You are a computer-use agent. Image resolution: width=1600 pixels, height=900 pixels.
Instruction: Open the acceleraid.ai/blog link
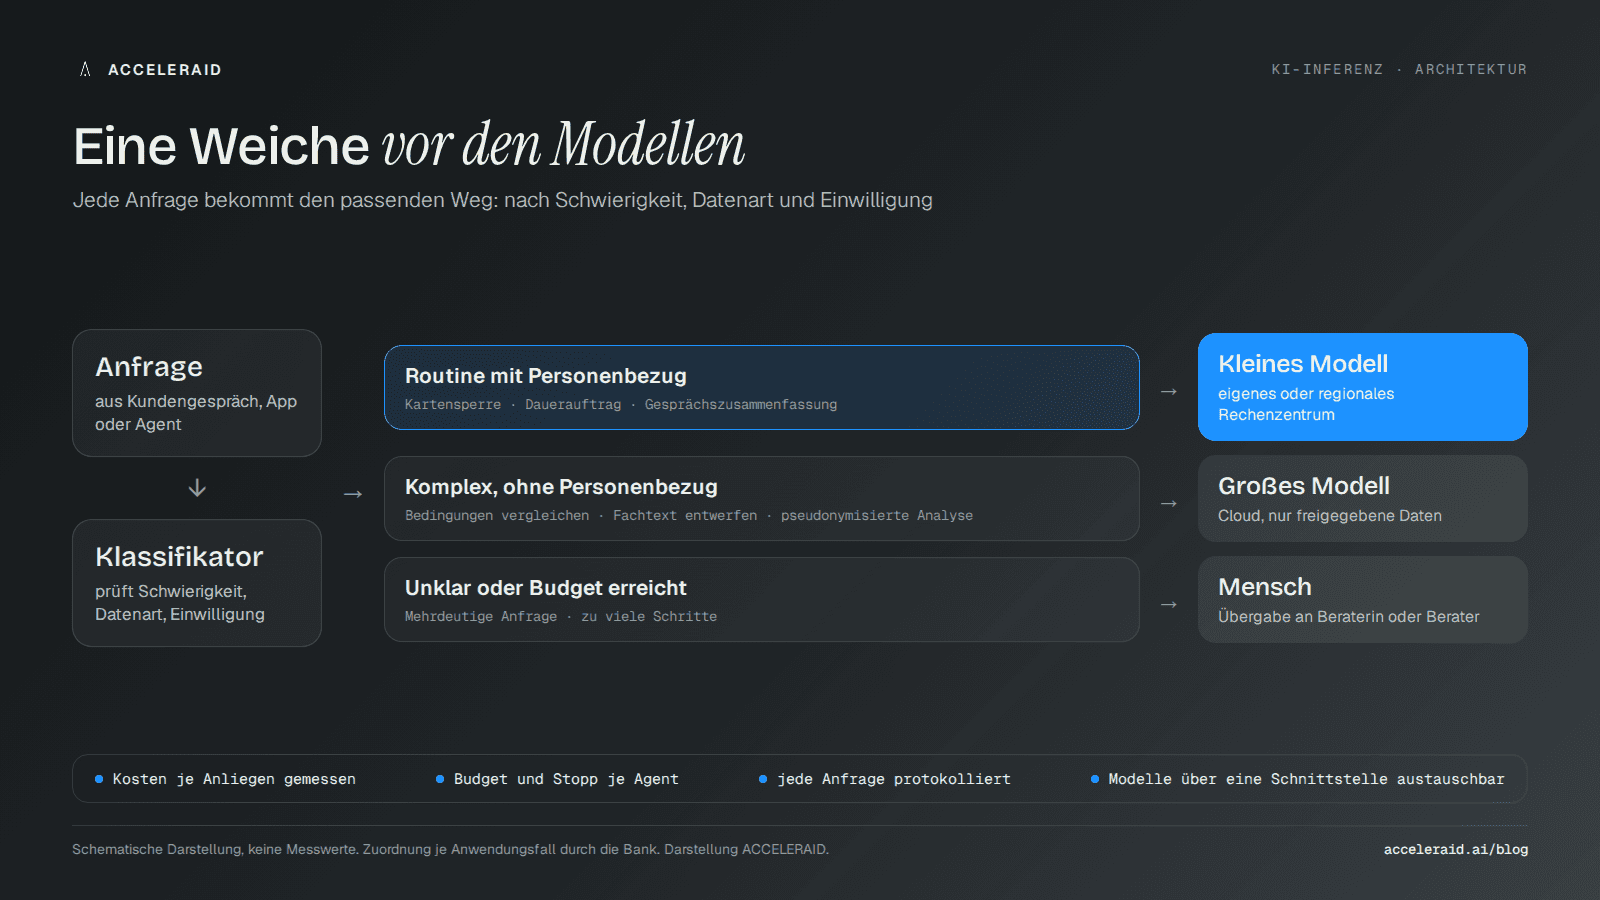pos(1456,850)
